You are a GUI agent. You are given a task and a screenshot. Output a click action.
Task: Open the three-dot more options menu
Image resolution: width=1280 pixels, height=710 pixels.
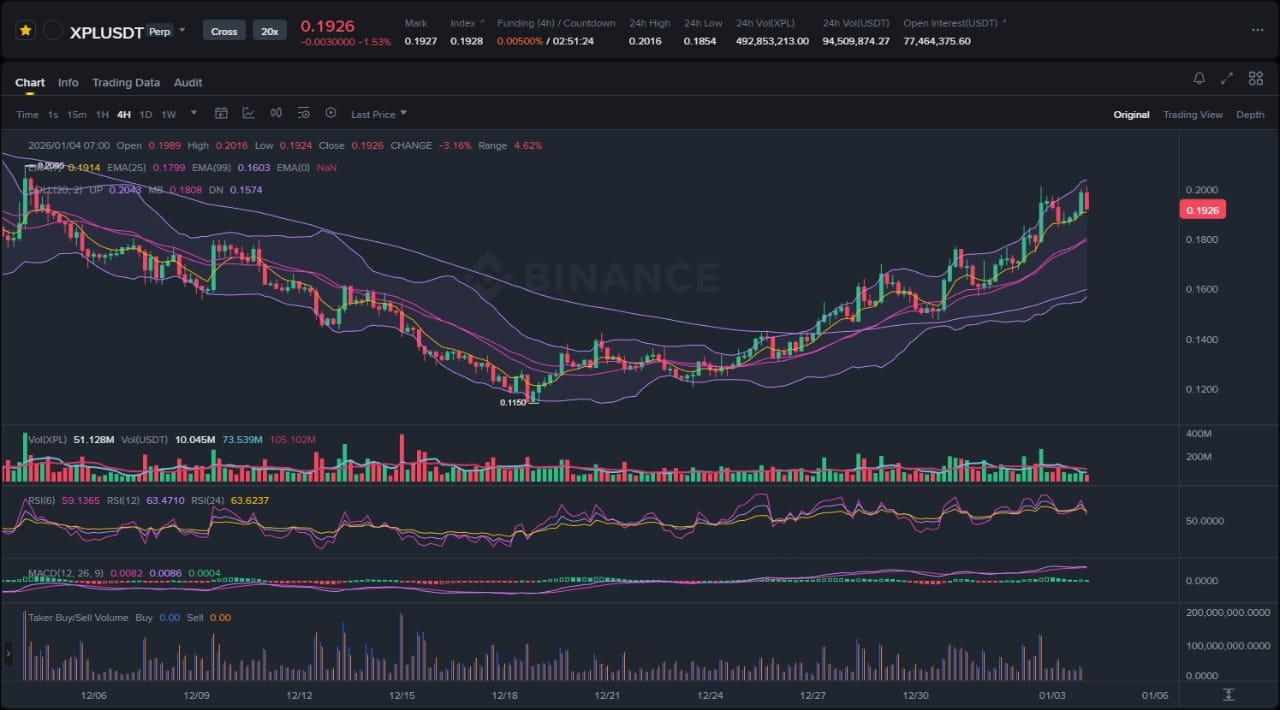[1257, 31]
